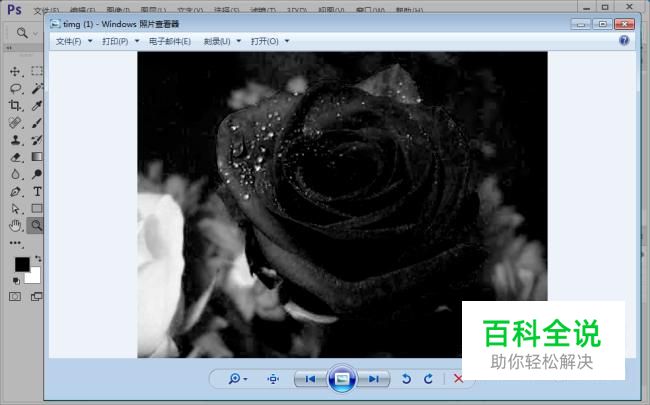Viewport: 650px width, 405px height.
Task: Select the Lasso tool in Photoshop
Action: tap(15, 88)
